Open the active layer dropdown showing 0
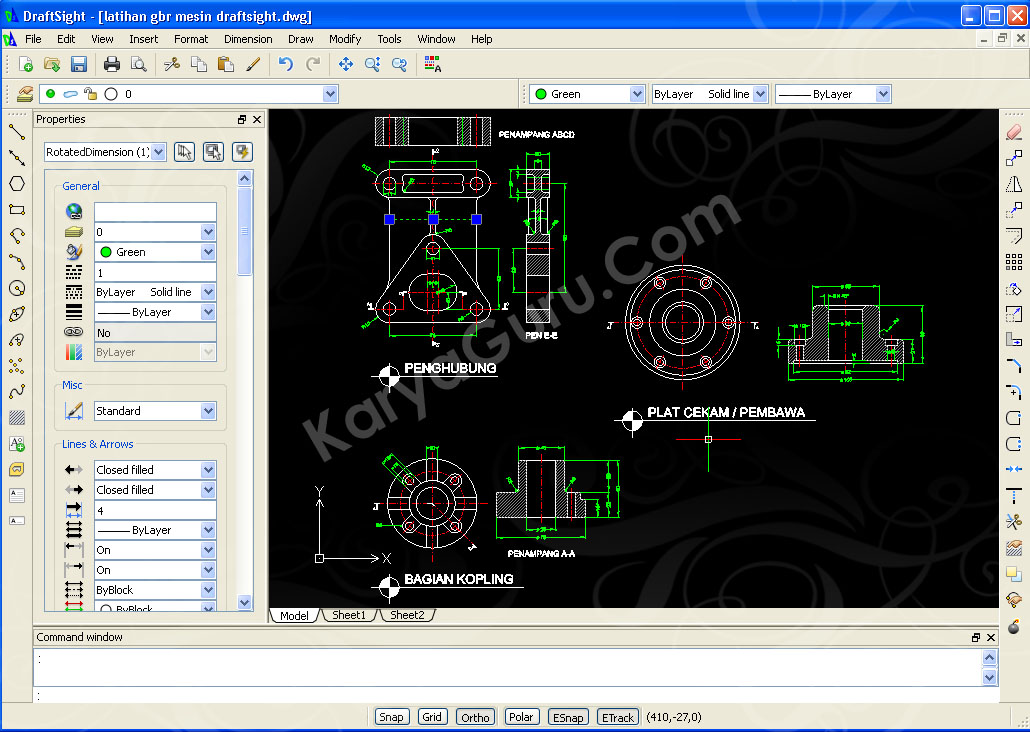This screenshot has height=732, width=1030. tap(328, 93)
